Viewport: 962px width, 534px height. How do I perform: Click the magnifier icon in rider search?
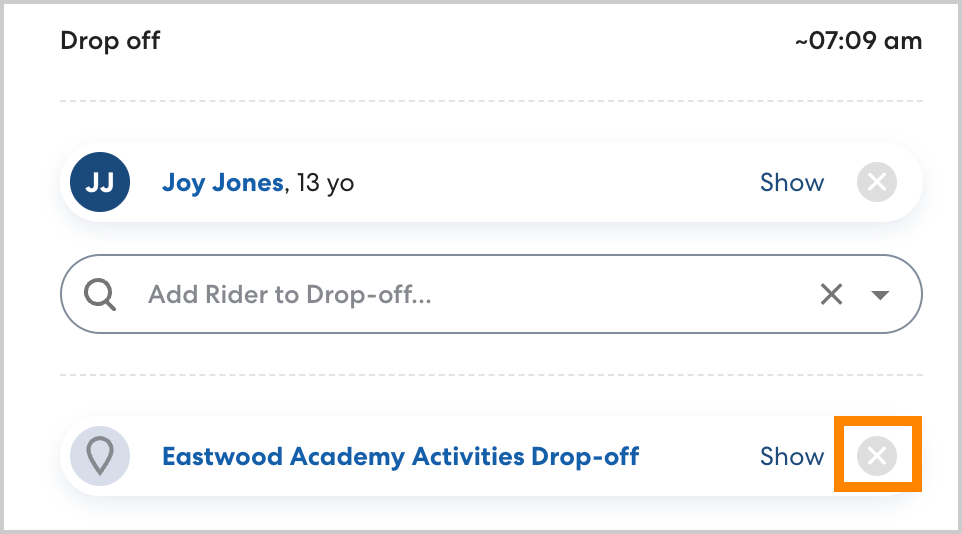coord(100,295)
